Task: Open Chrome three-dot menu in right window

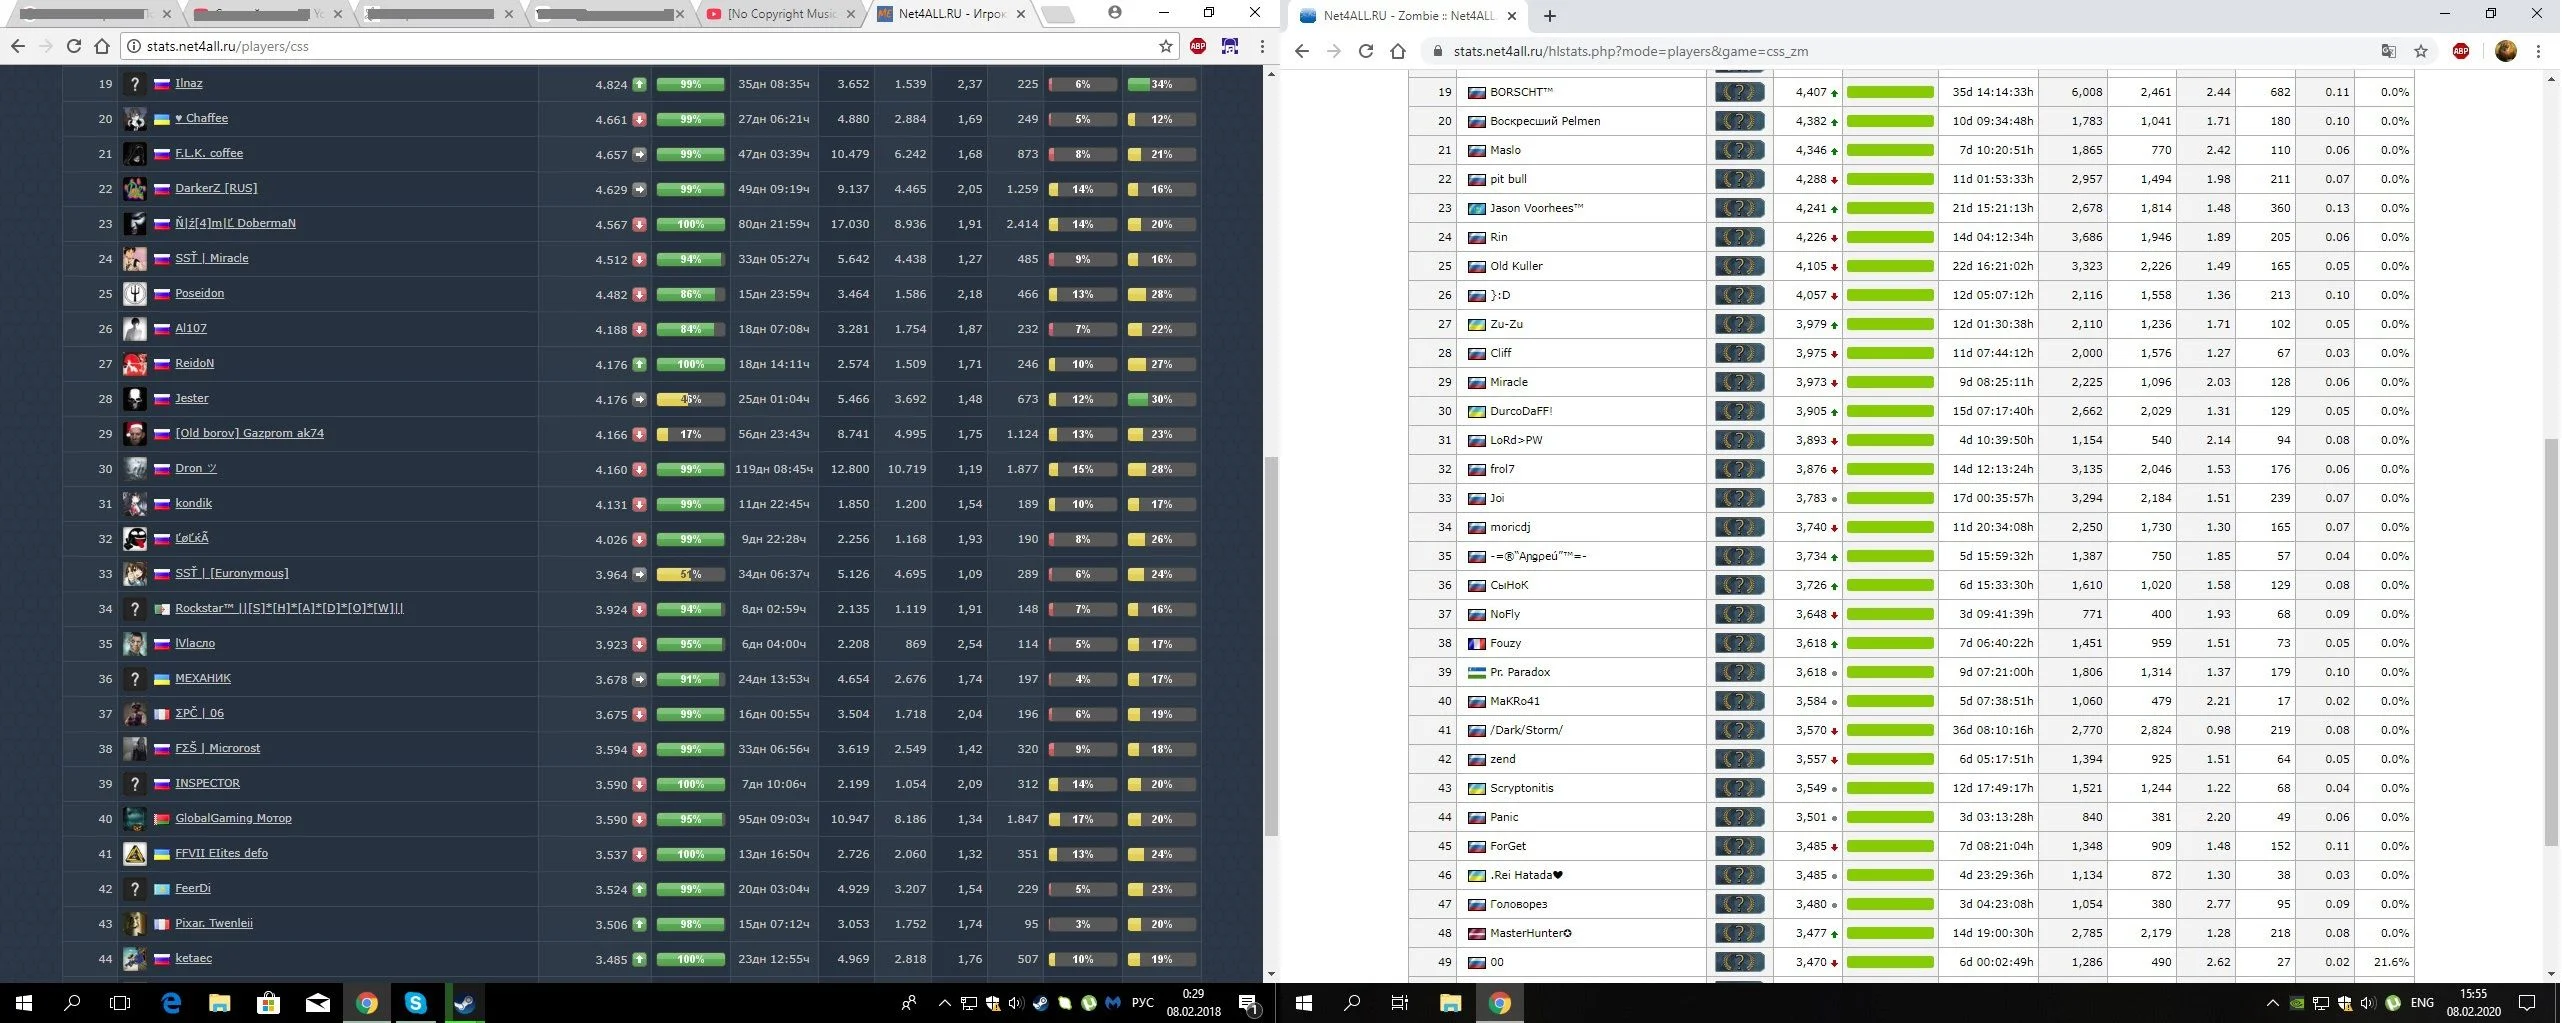Action: pos(2538,51)
